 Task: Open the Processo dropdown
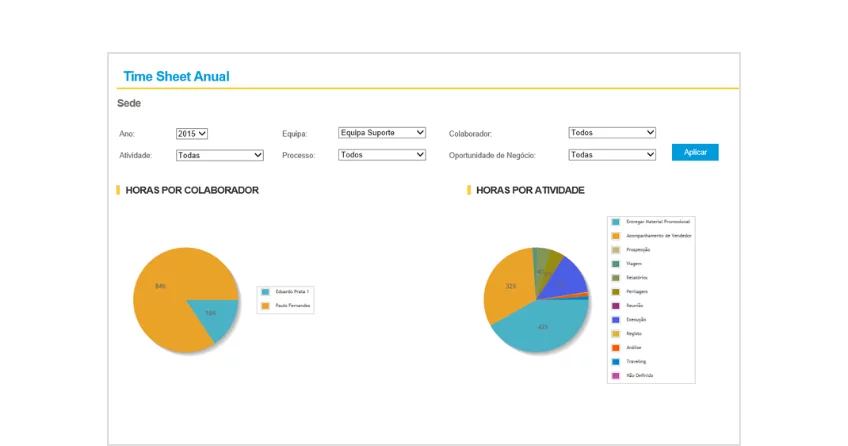click(x=382, y=155)
